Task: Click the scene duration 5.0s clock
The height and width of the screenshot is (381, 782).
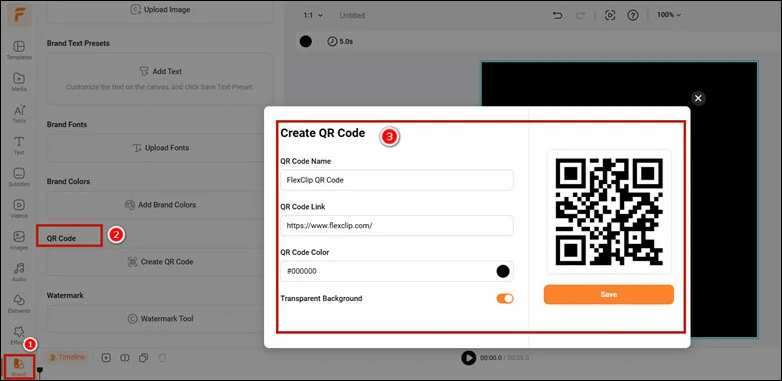Action: point(340,42)
